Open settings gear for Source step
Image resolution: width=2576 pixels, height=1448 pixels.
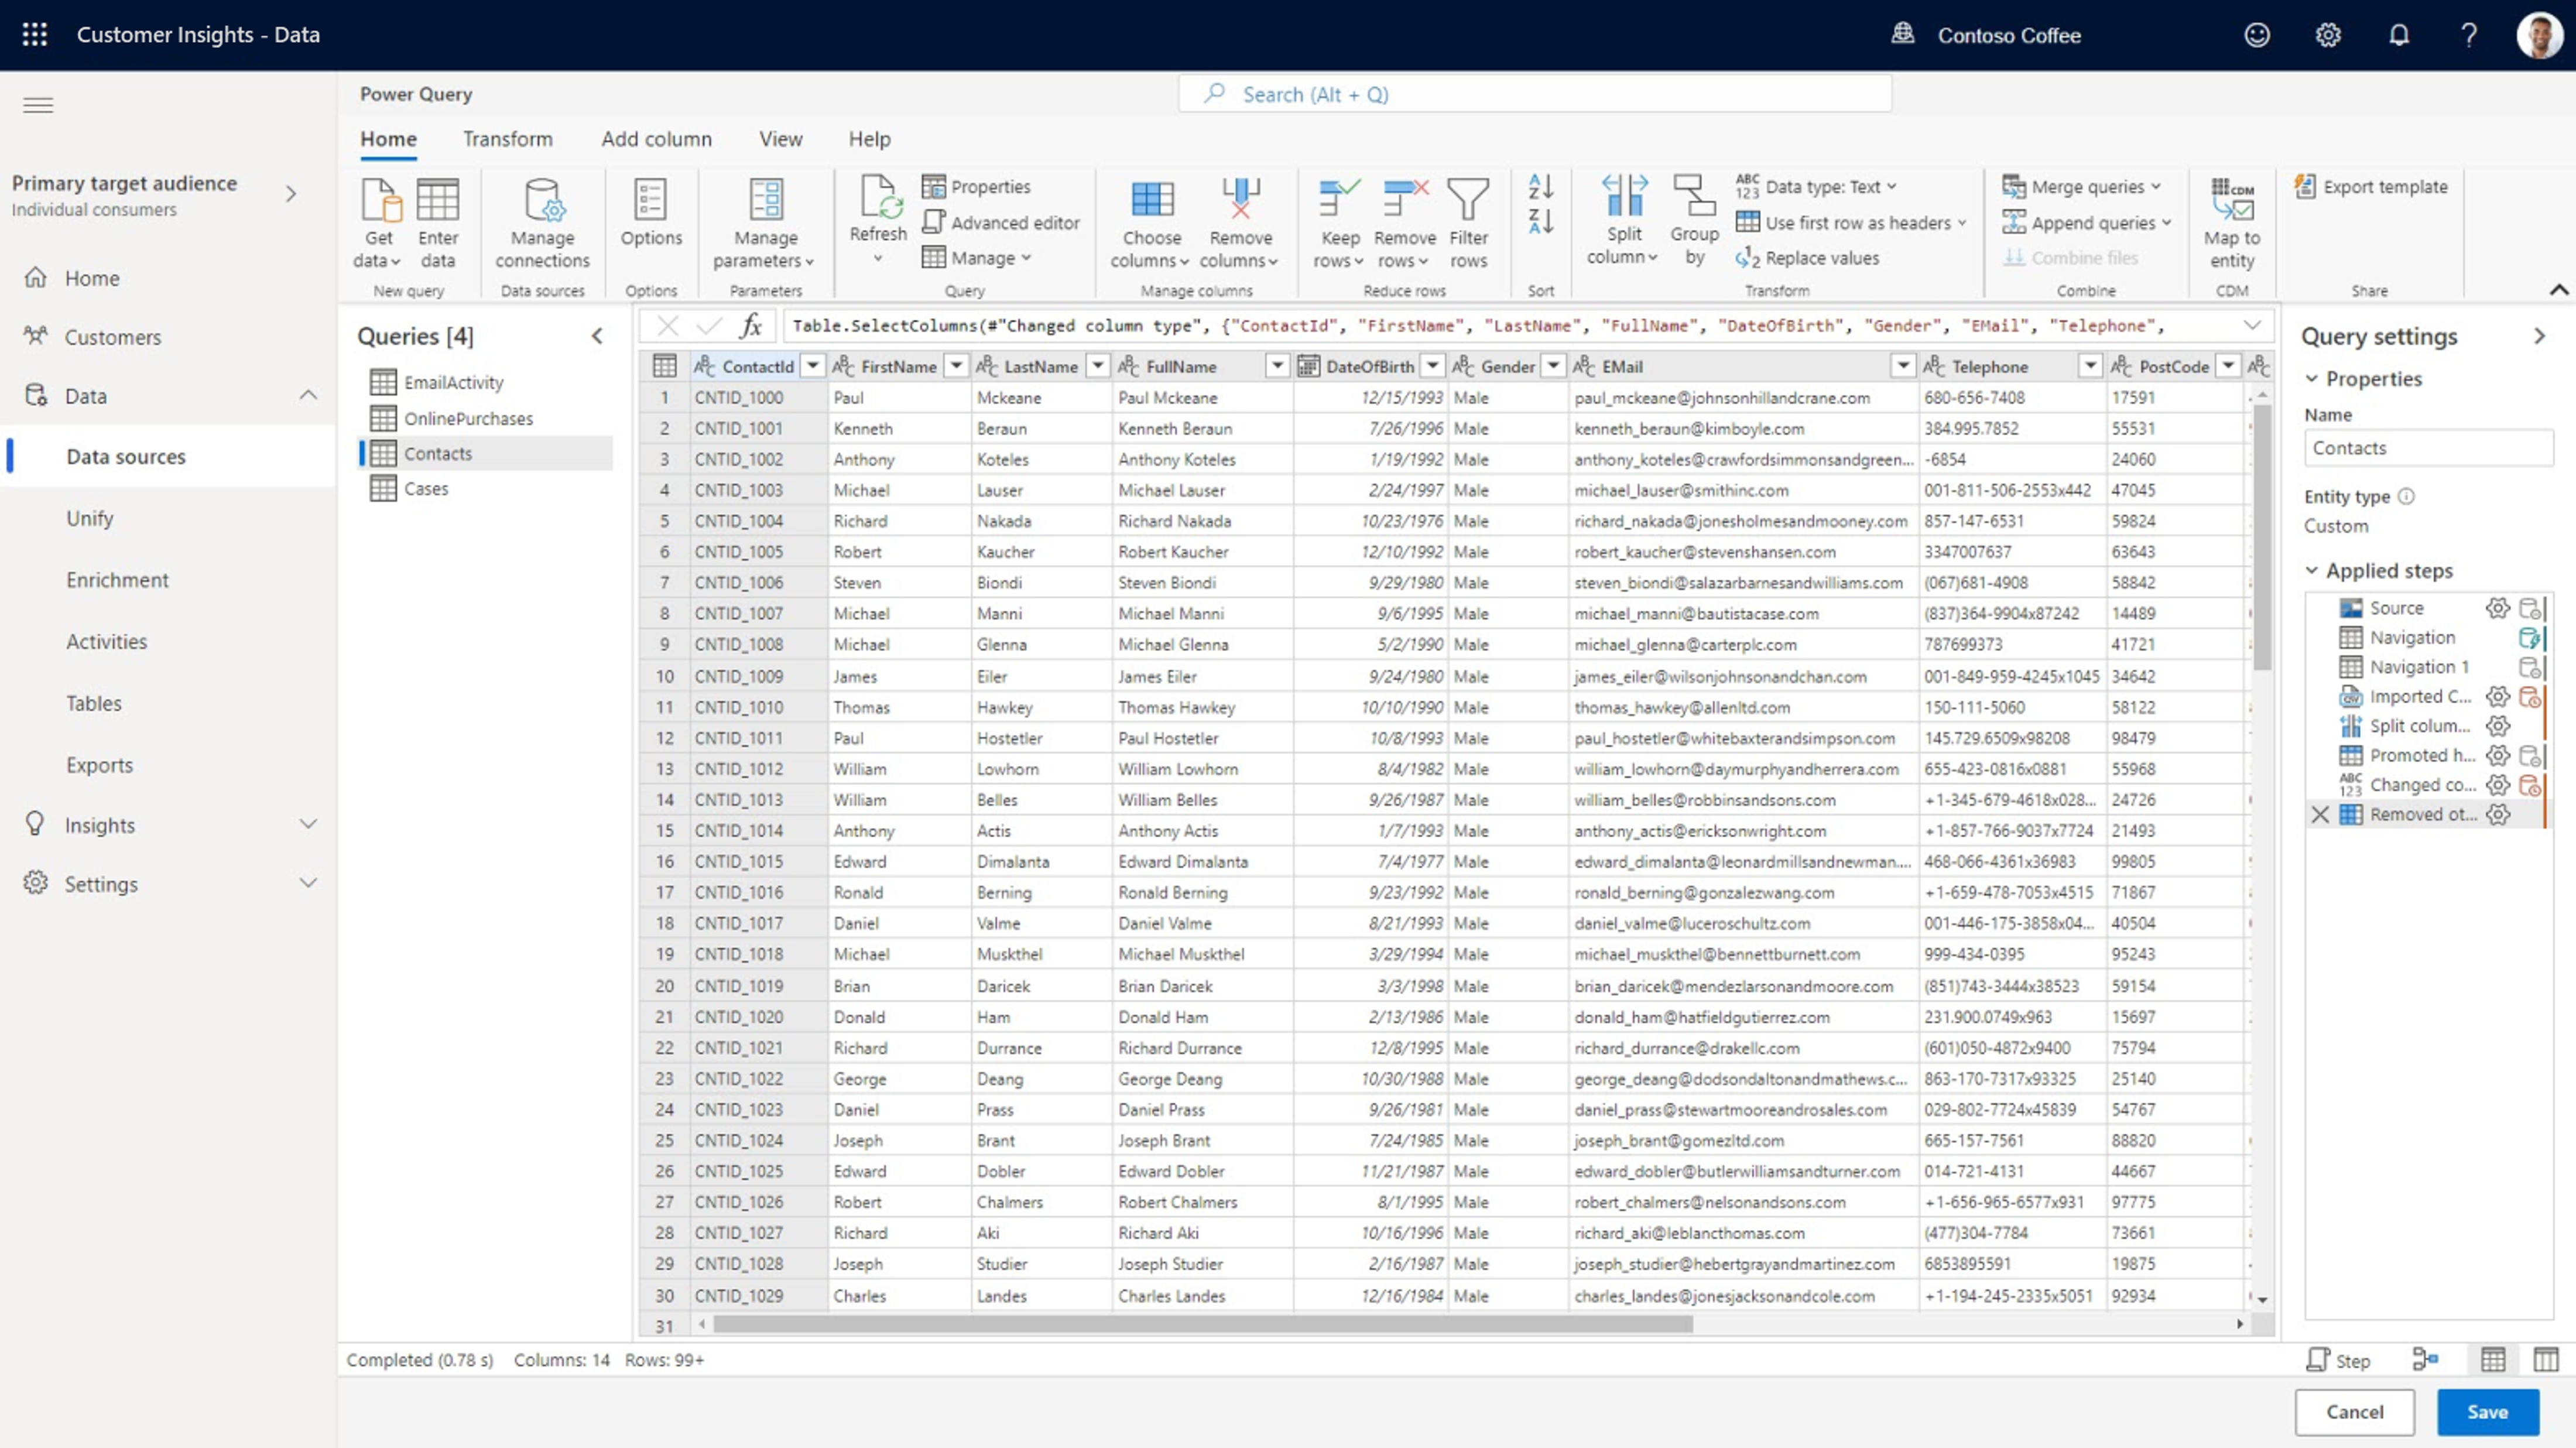[x=2497, y=608]
